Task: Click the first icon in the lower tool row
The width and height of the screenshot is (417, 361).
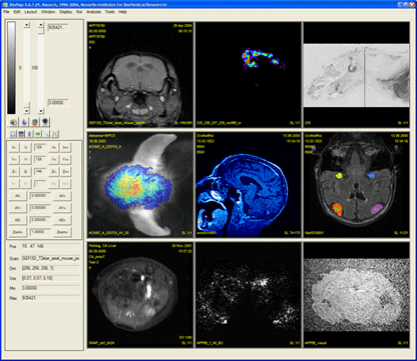Action: [x=13, y=134]
